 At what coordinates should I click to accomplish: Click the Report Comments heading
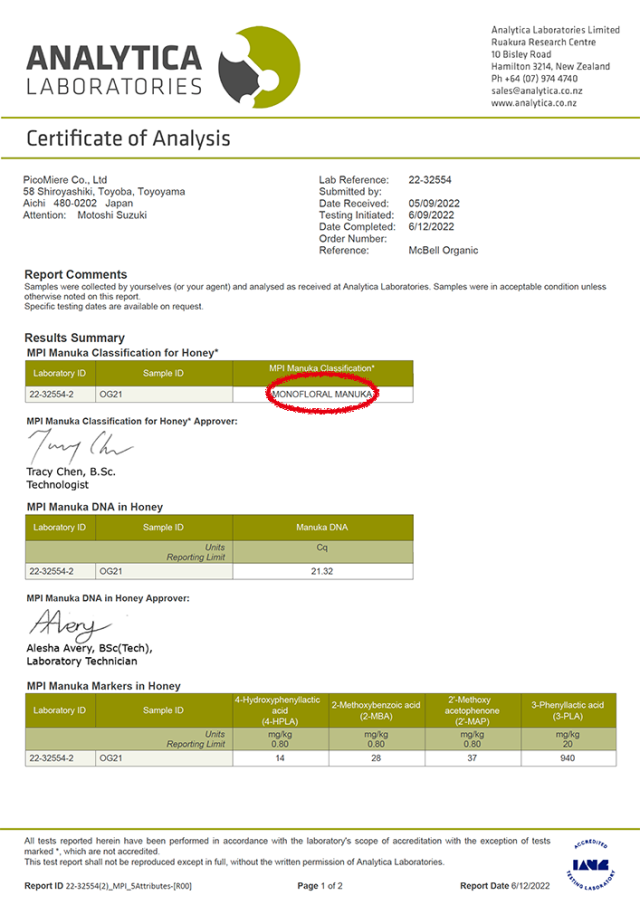[x=76, y=275]
